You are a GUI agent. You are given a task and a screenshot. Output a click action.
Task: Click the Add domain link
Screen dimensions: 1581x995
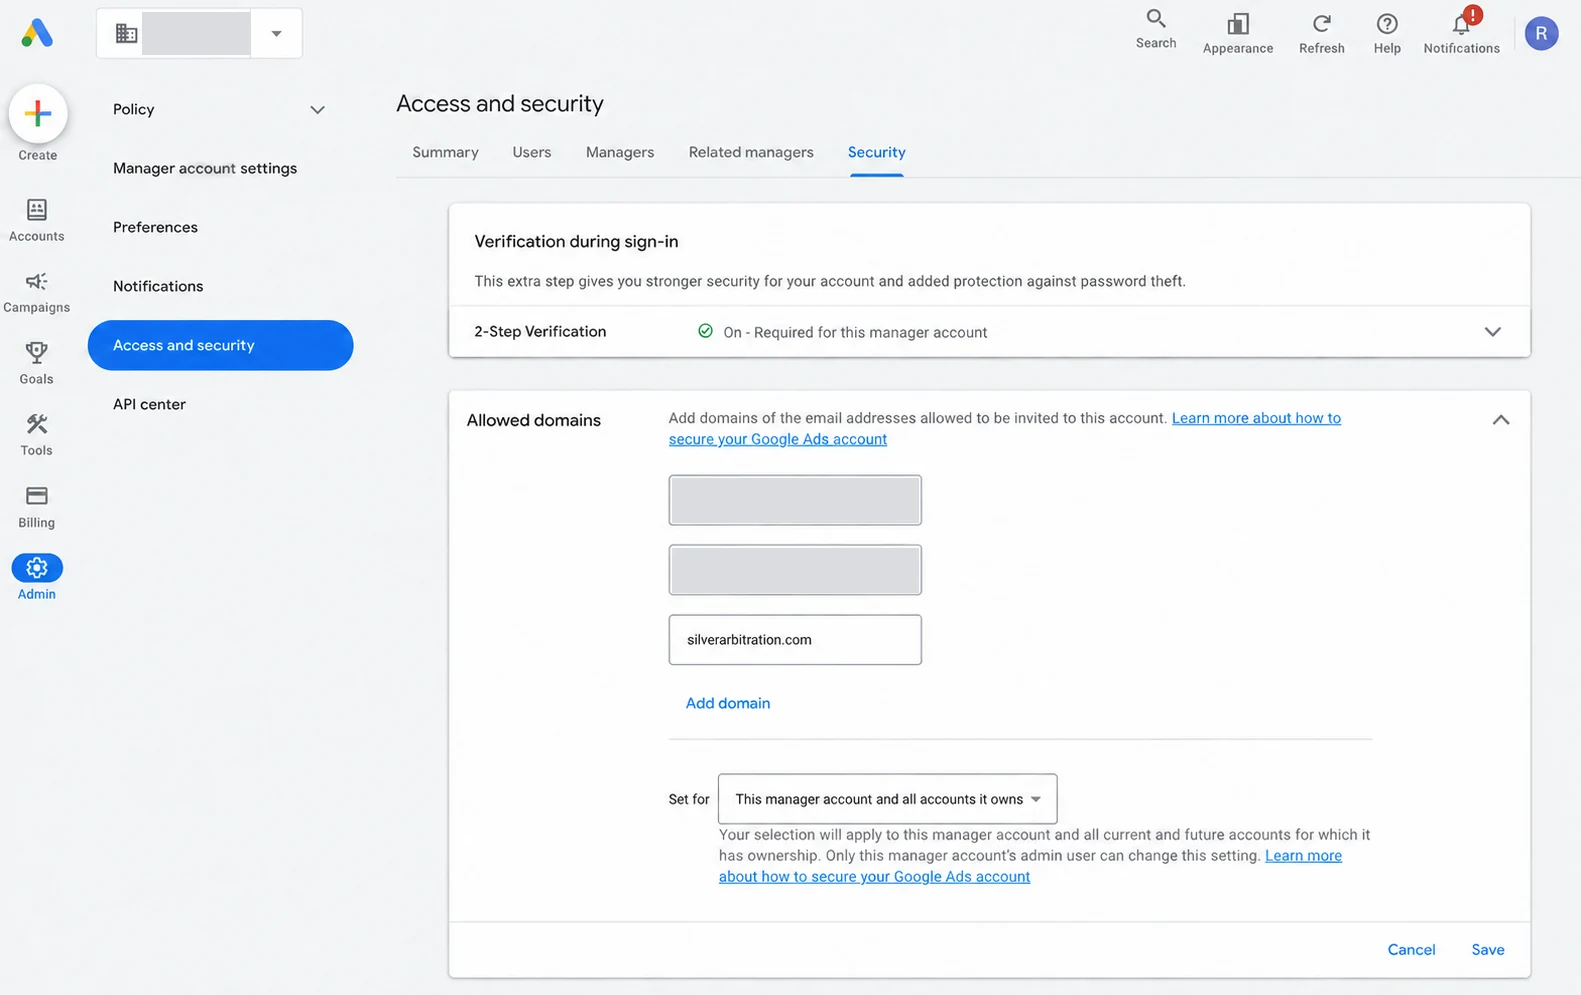(728, 703)
